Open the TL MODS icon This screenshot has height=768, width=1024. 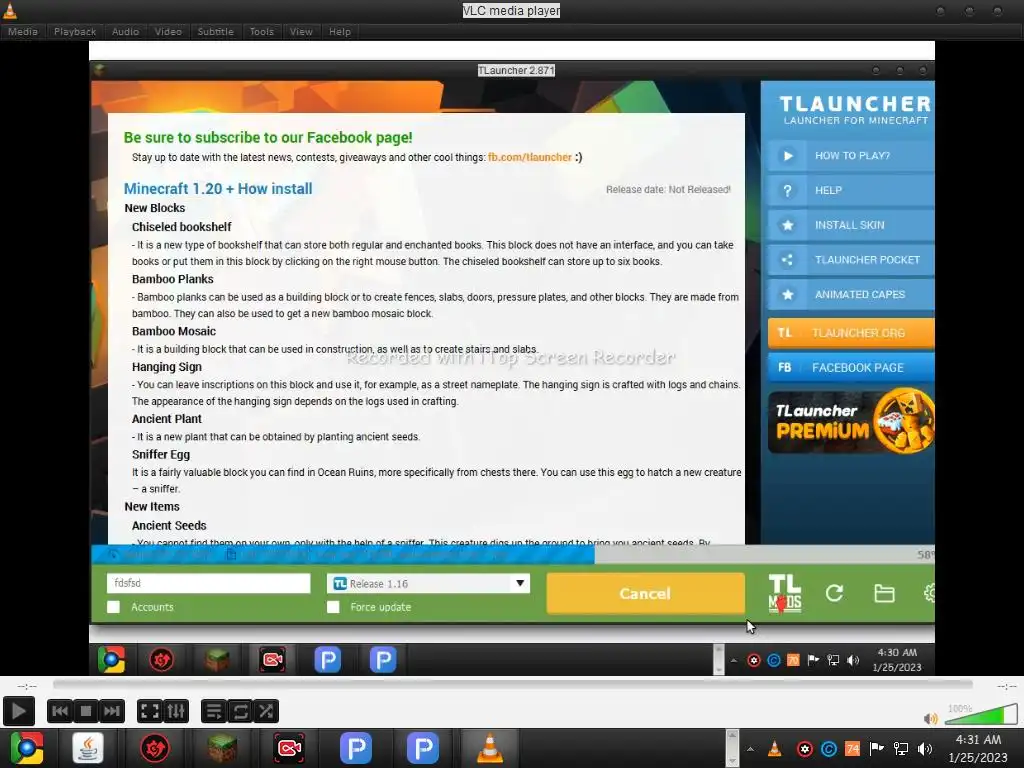[784, 593]
